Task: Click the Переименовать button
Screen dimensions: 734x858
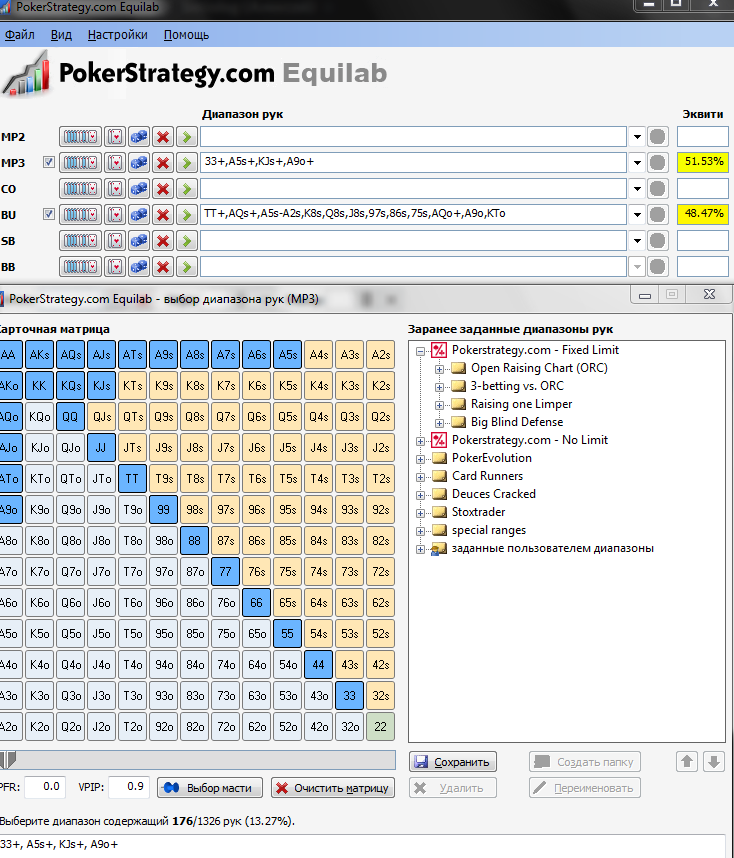Action: click(x=585, y=788)
